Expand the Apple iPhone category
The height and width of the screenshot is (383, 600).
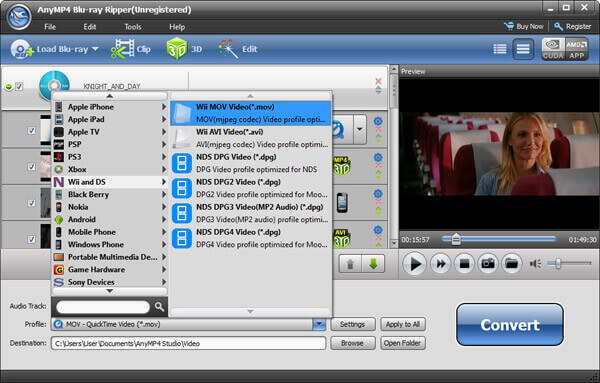(x=110, y=107)
